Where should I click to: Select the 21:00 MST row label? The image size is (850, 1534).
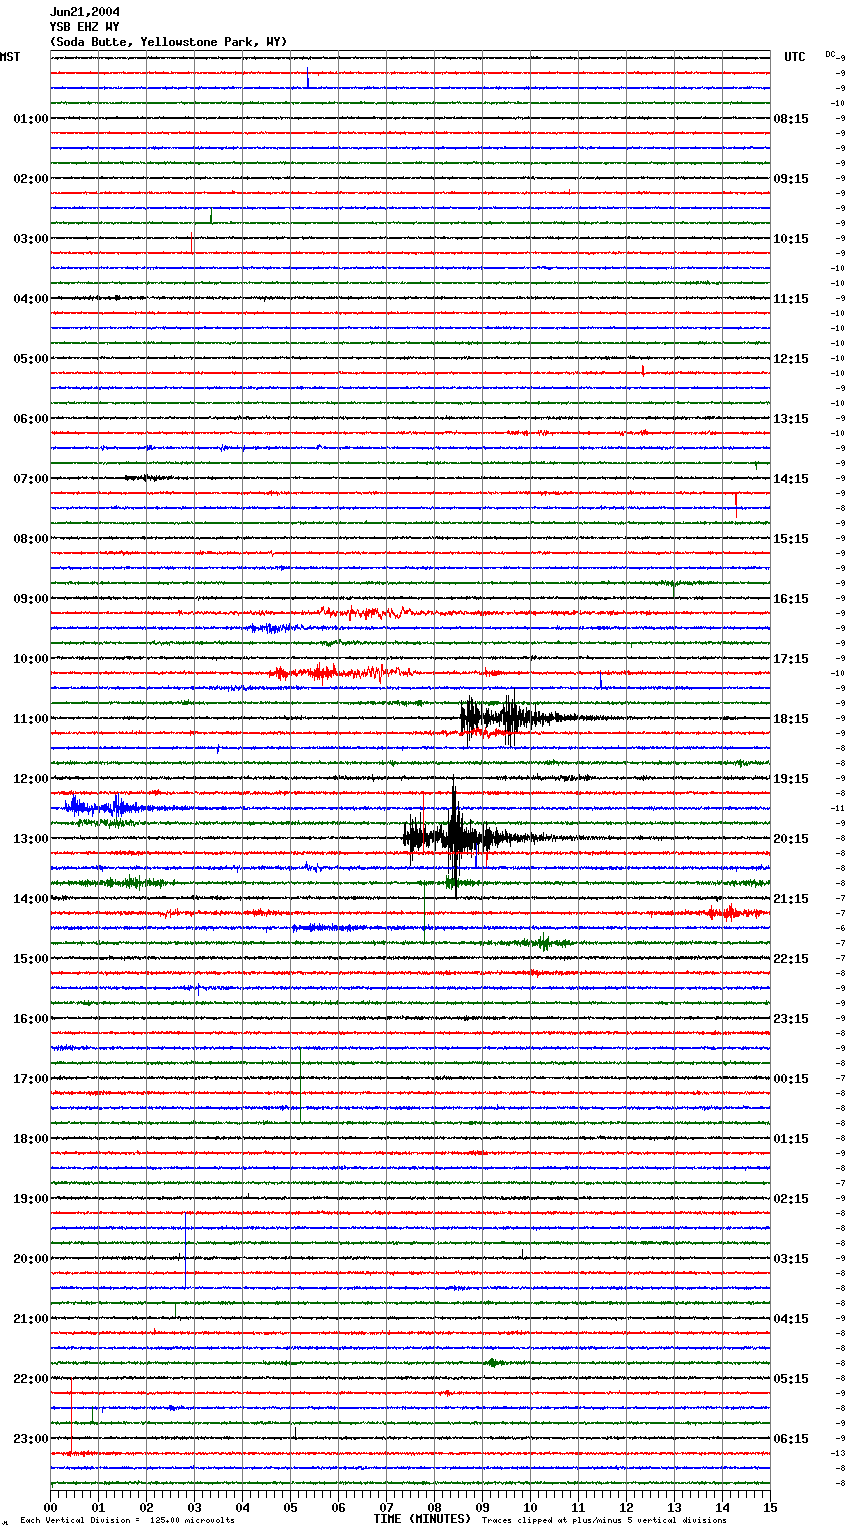(x=30, y=1319)
